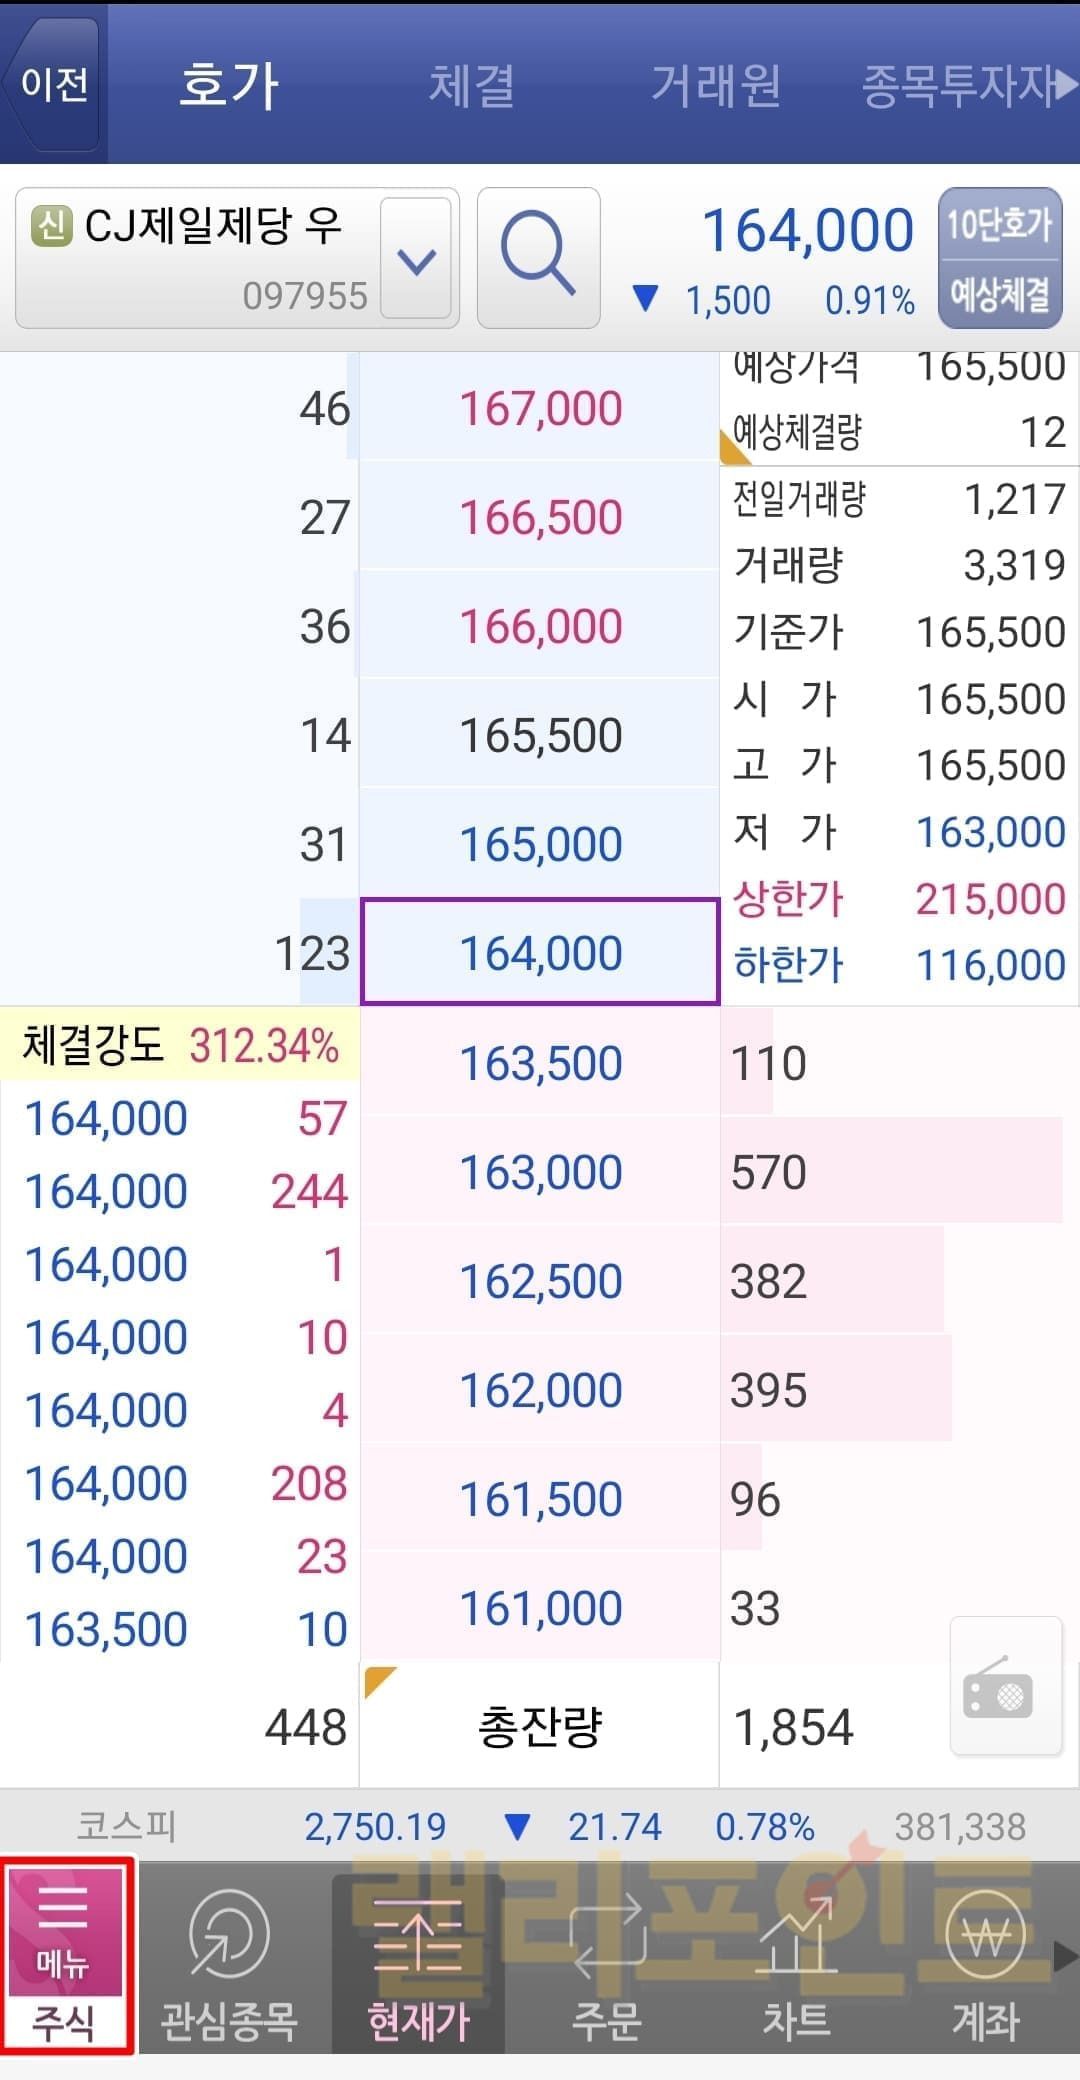Expand the CJ제일제당 우 stock dropdown
1080x2080 pixels.
point(416,260)
